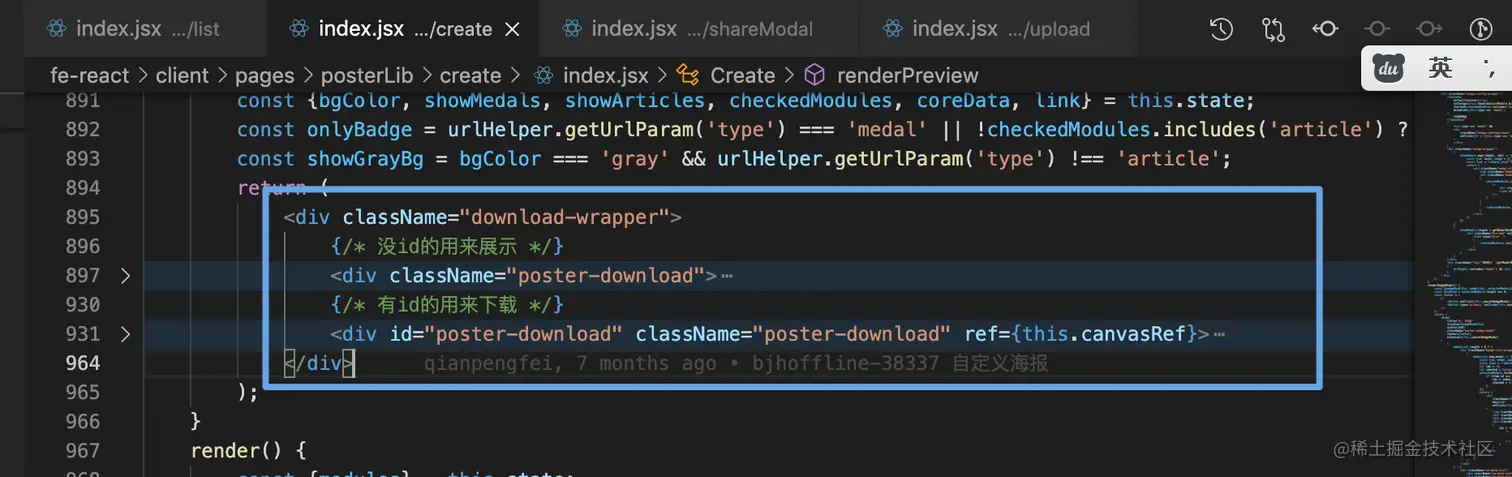Open the renderPreview method breadcrumb symbol
The height and width of the screenshot is (477, 1512).
[x=907, y=75]
